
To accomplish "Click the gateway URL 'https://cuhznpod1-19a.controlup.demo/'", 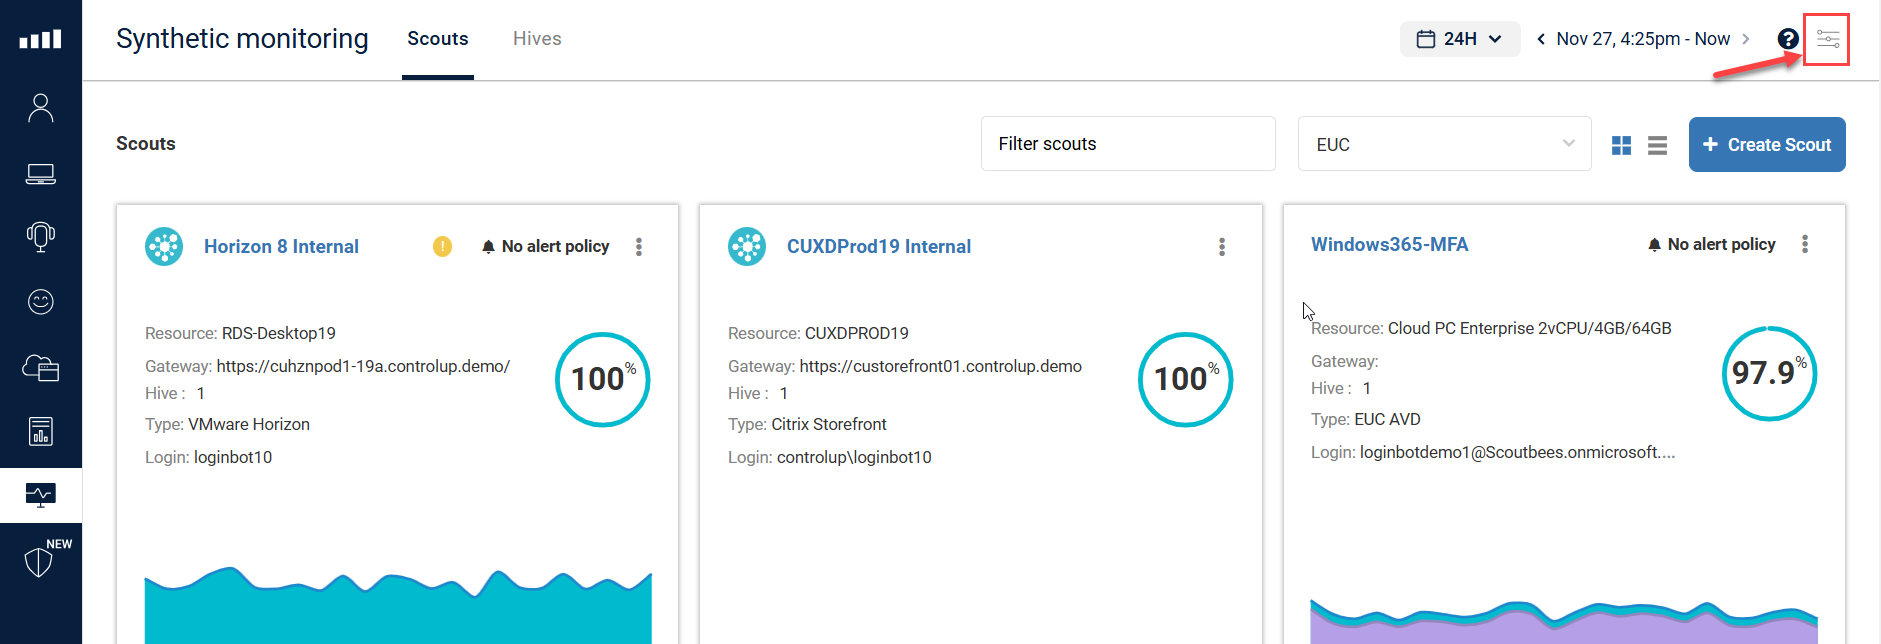I will click(363, 366).
